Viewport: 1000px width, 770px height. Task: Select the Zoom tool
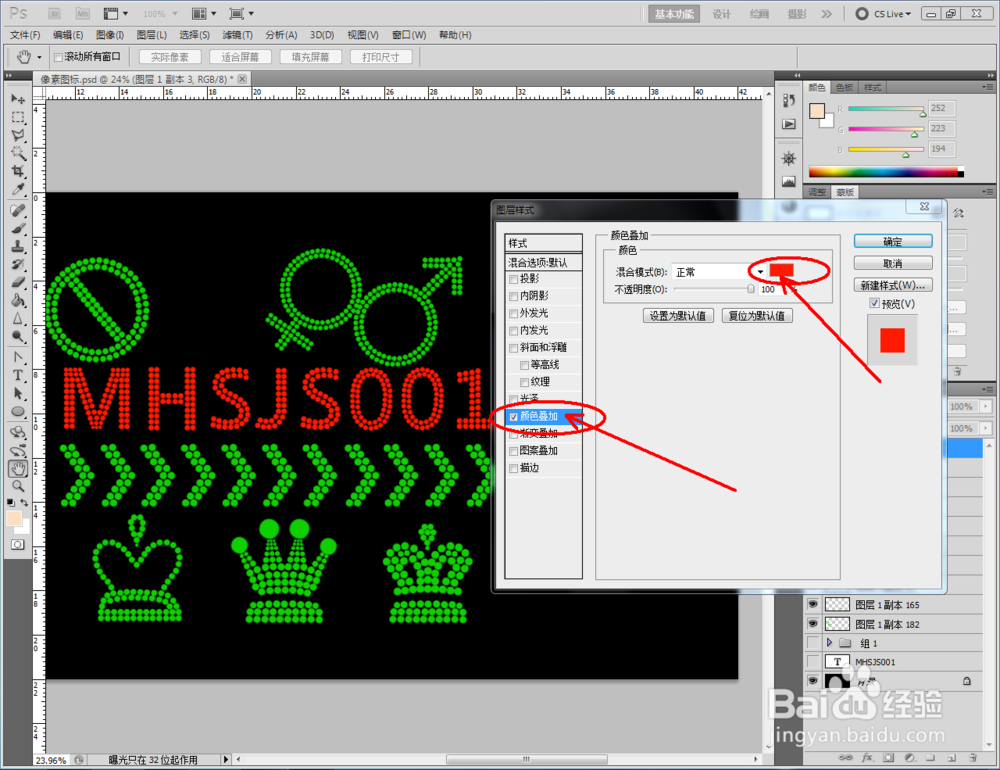(18, 486)
